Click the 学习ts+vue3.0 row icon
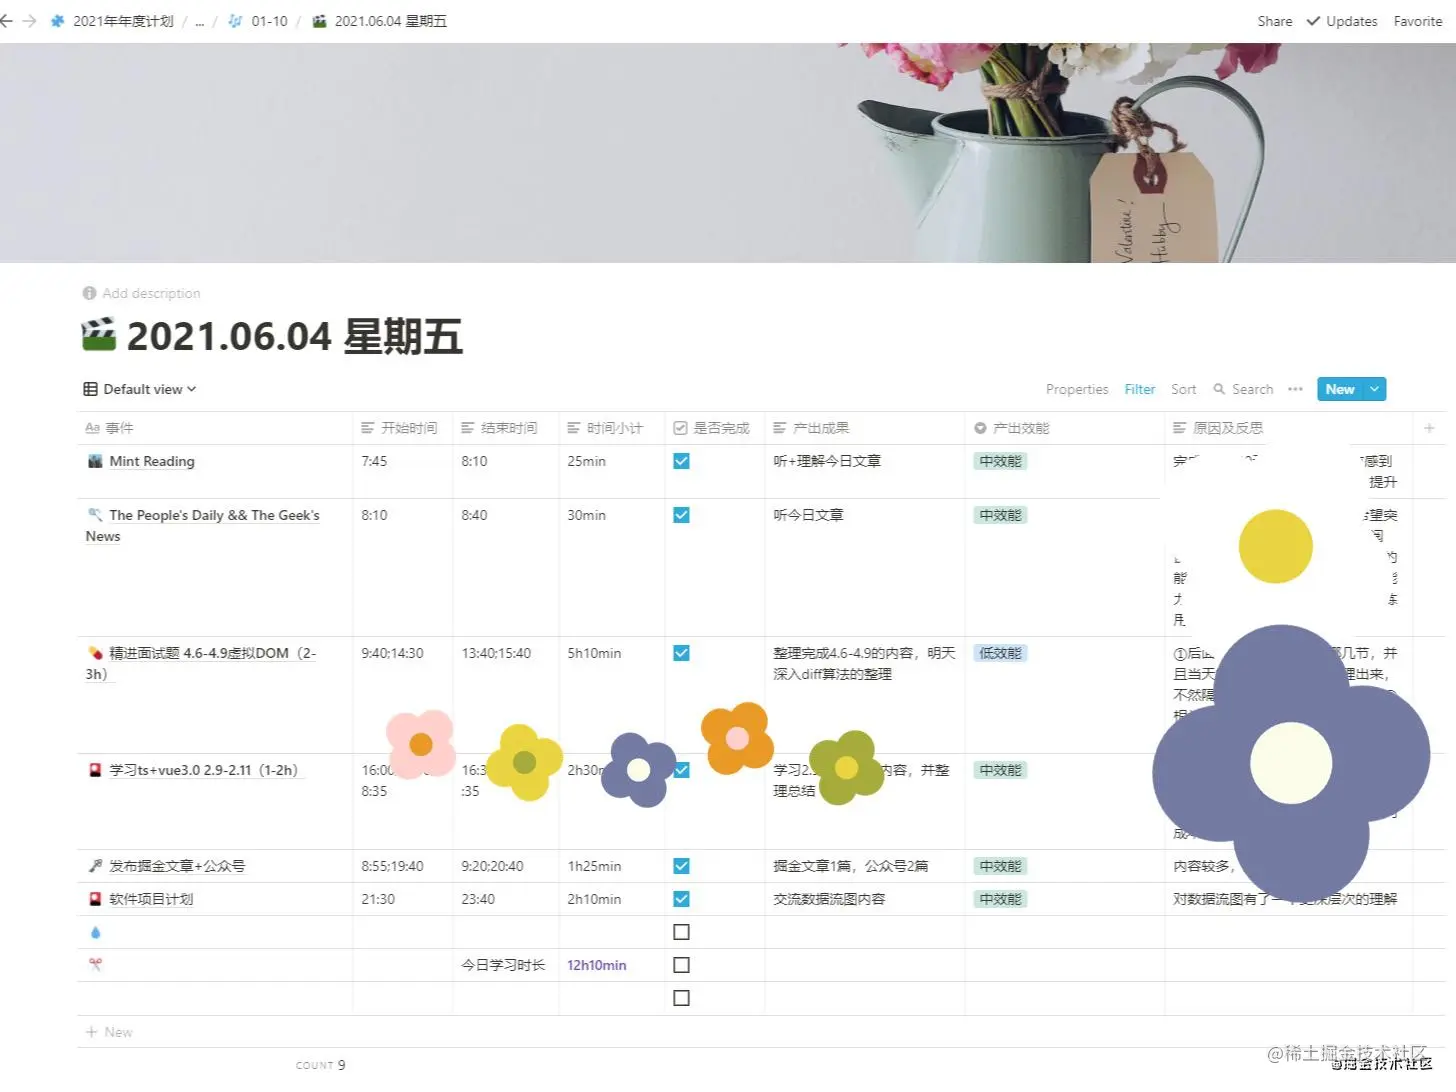The height and width of the screenshot is (1092, 1456). (x=95, y=770)
